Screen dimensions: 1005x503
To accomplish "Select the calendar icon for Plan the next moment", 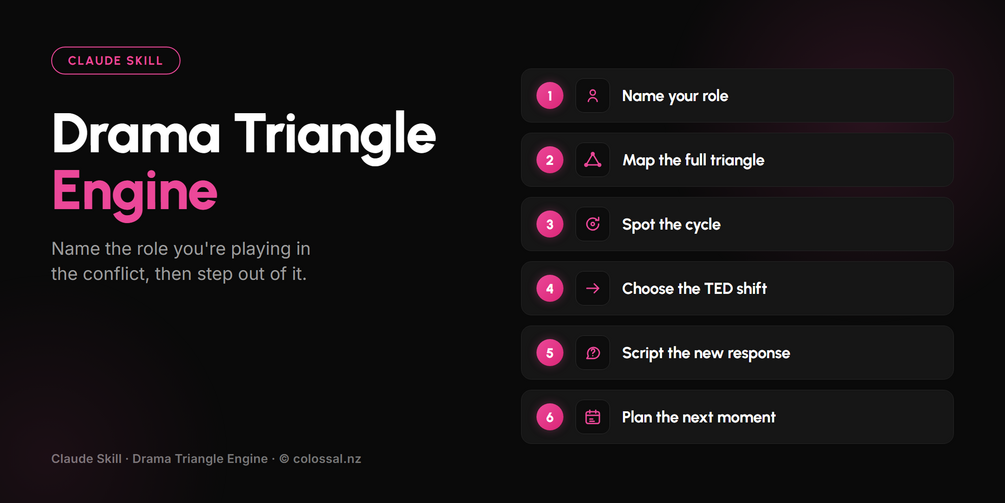I will pyautogui.click(x=592, y=417).
